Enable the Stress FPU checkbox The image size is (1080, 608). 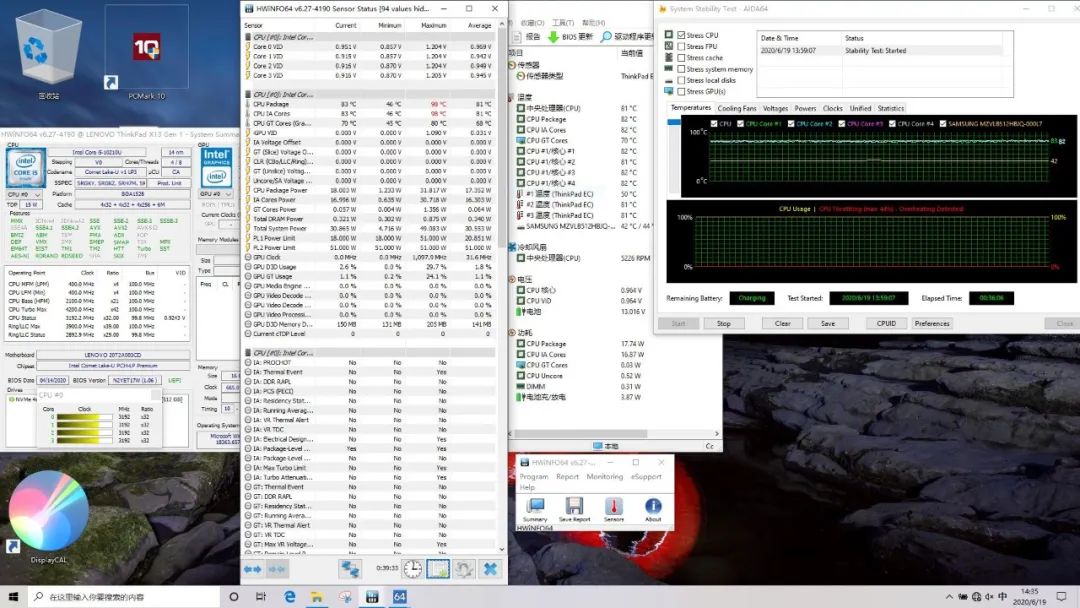click(681, 47)
